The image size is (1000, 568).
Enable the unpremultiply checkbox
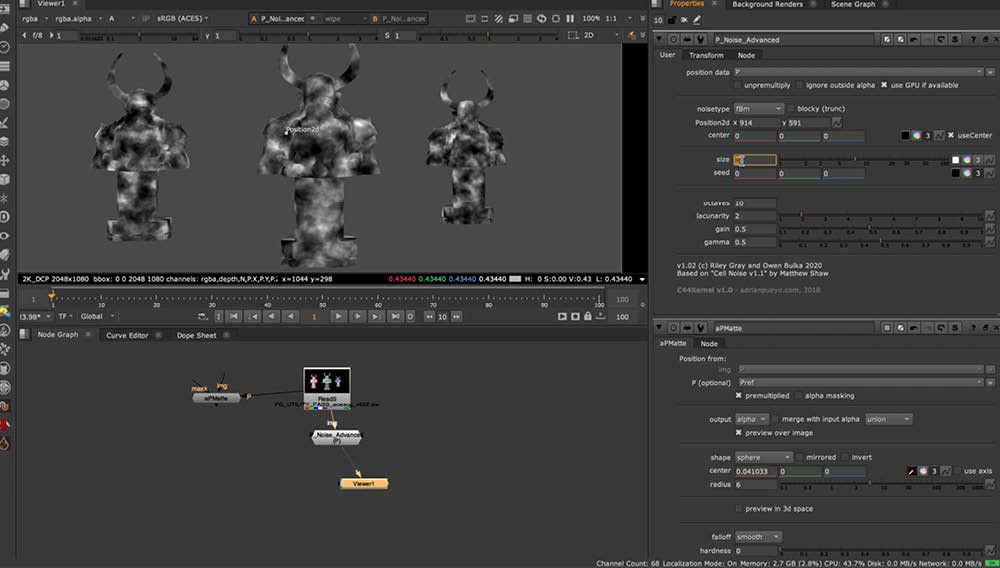(x=737, y=85)
